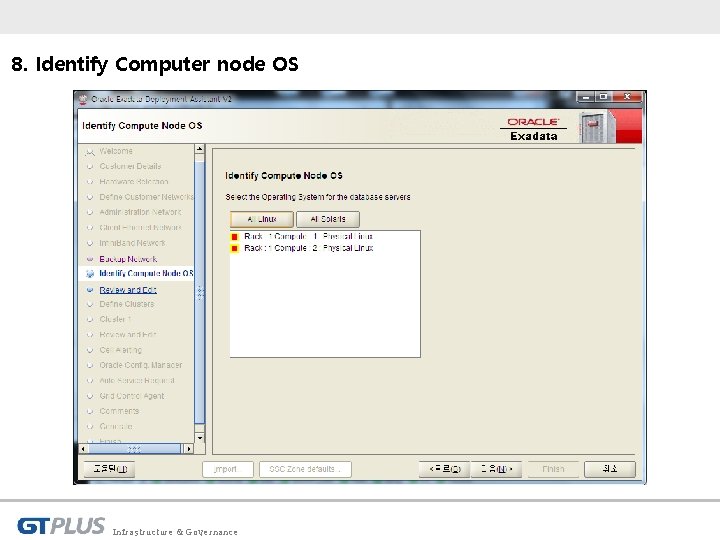Select Define Customer Networks step
Screen dimensions: 720x540
click(146, 197)
